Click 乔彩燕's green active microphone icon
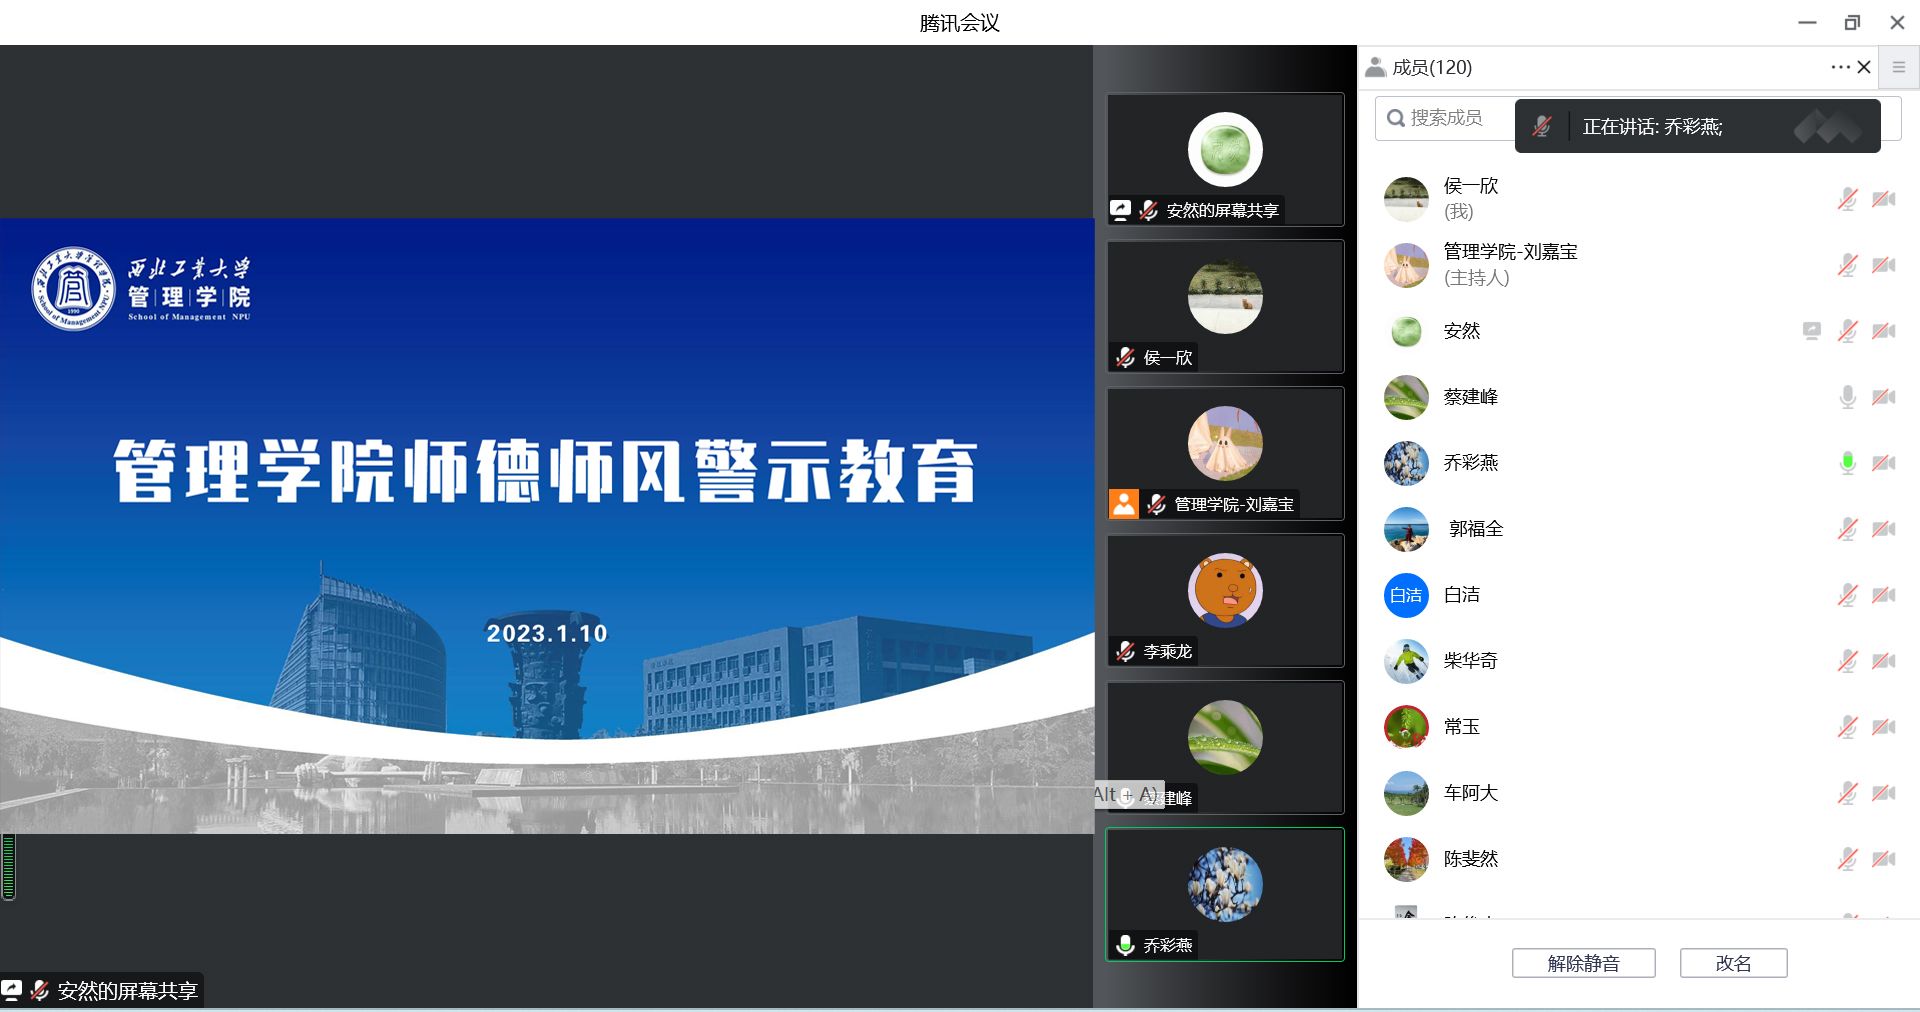This screenshot has height=1012, width=1920. 1847,463
